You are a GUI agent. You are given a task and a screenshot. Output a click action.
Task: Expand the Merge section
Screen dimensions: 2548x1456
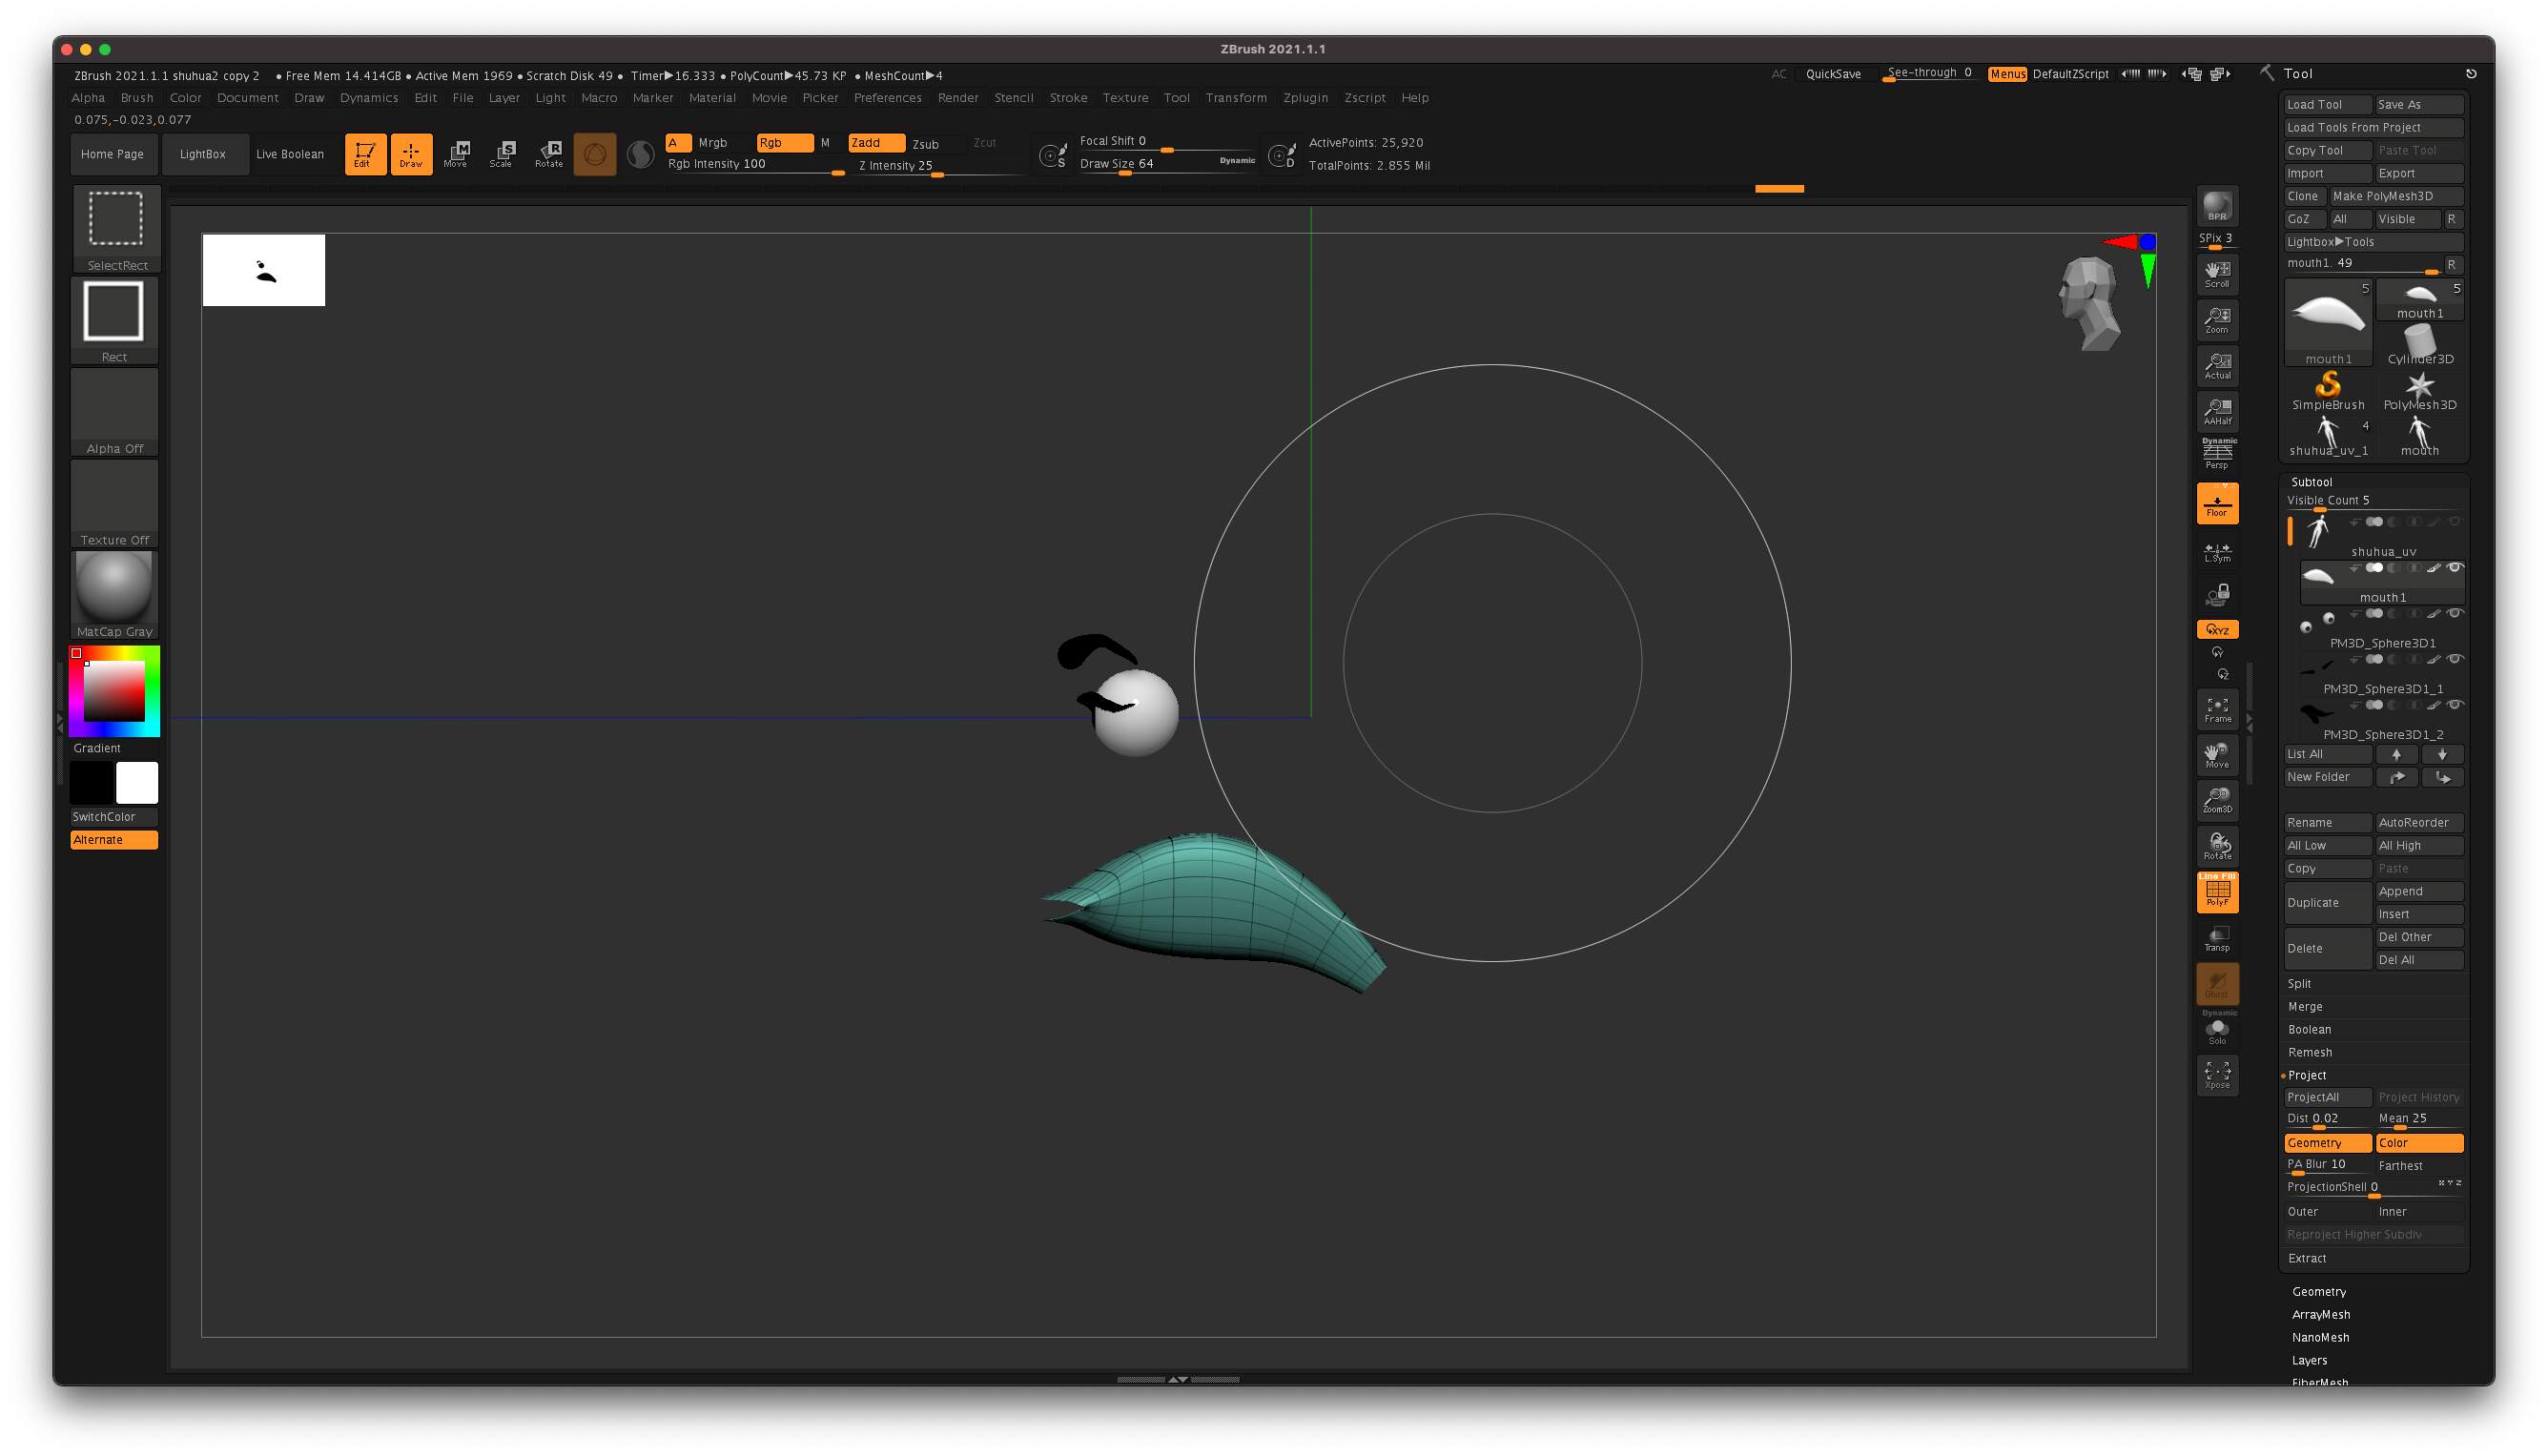click(2305, 1007)
